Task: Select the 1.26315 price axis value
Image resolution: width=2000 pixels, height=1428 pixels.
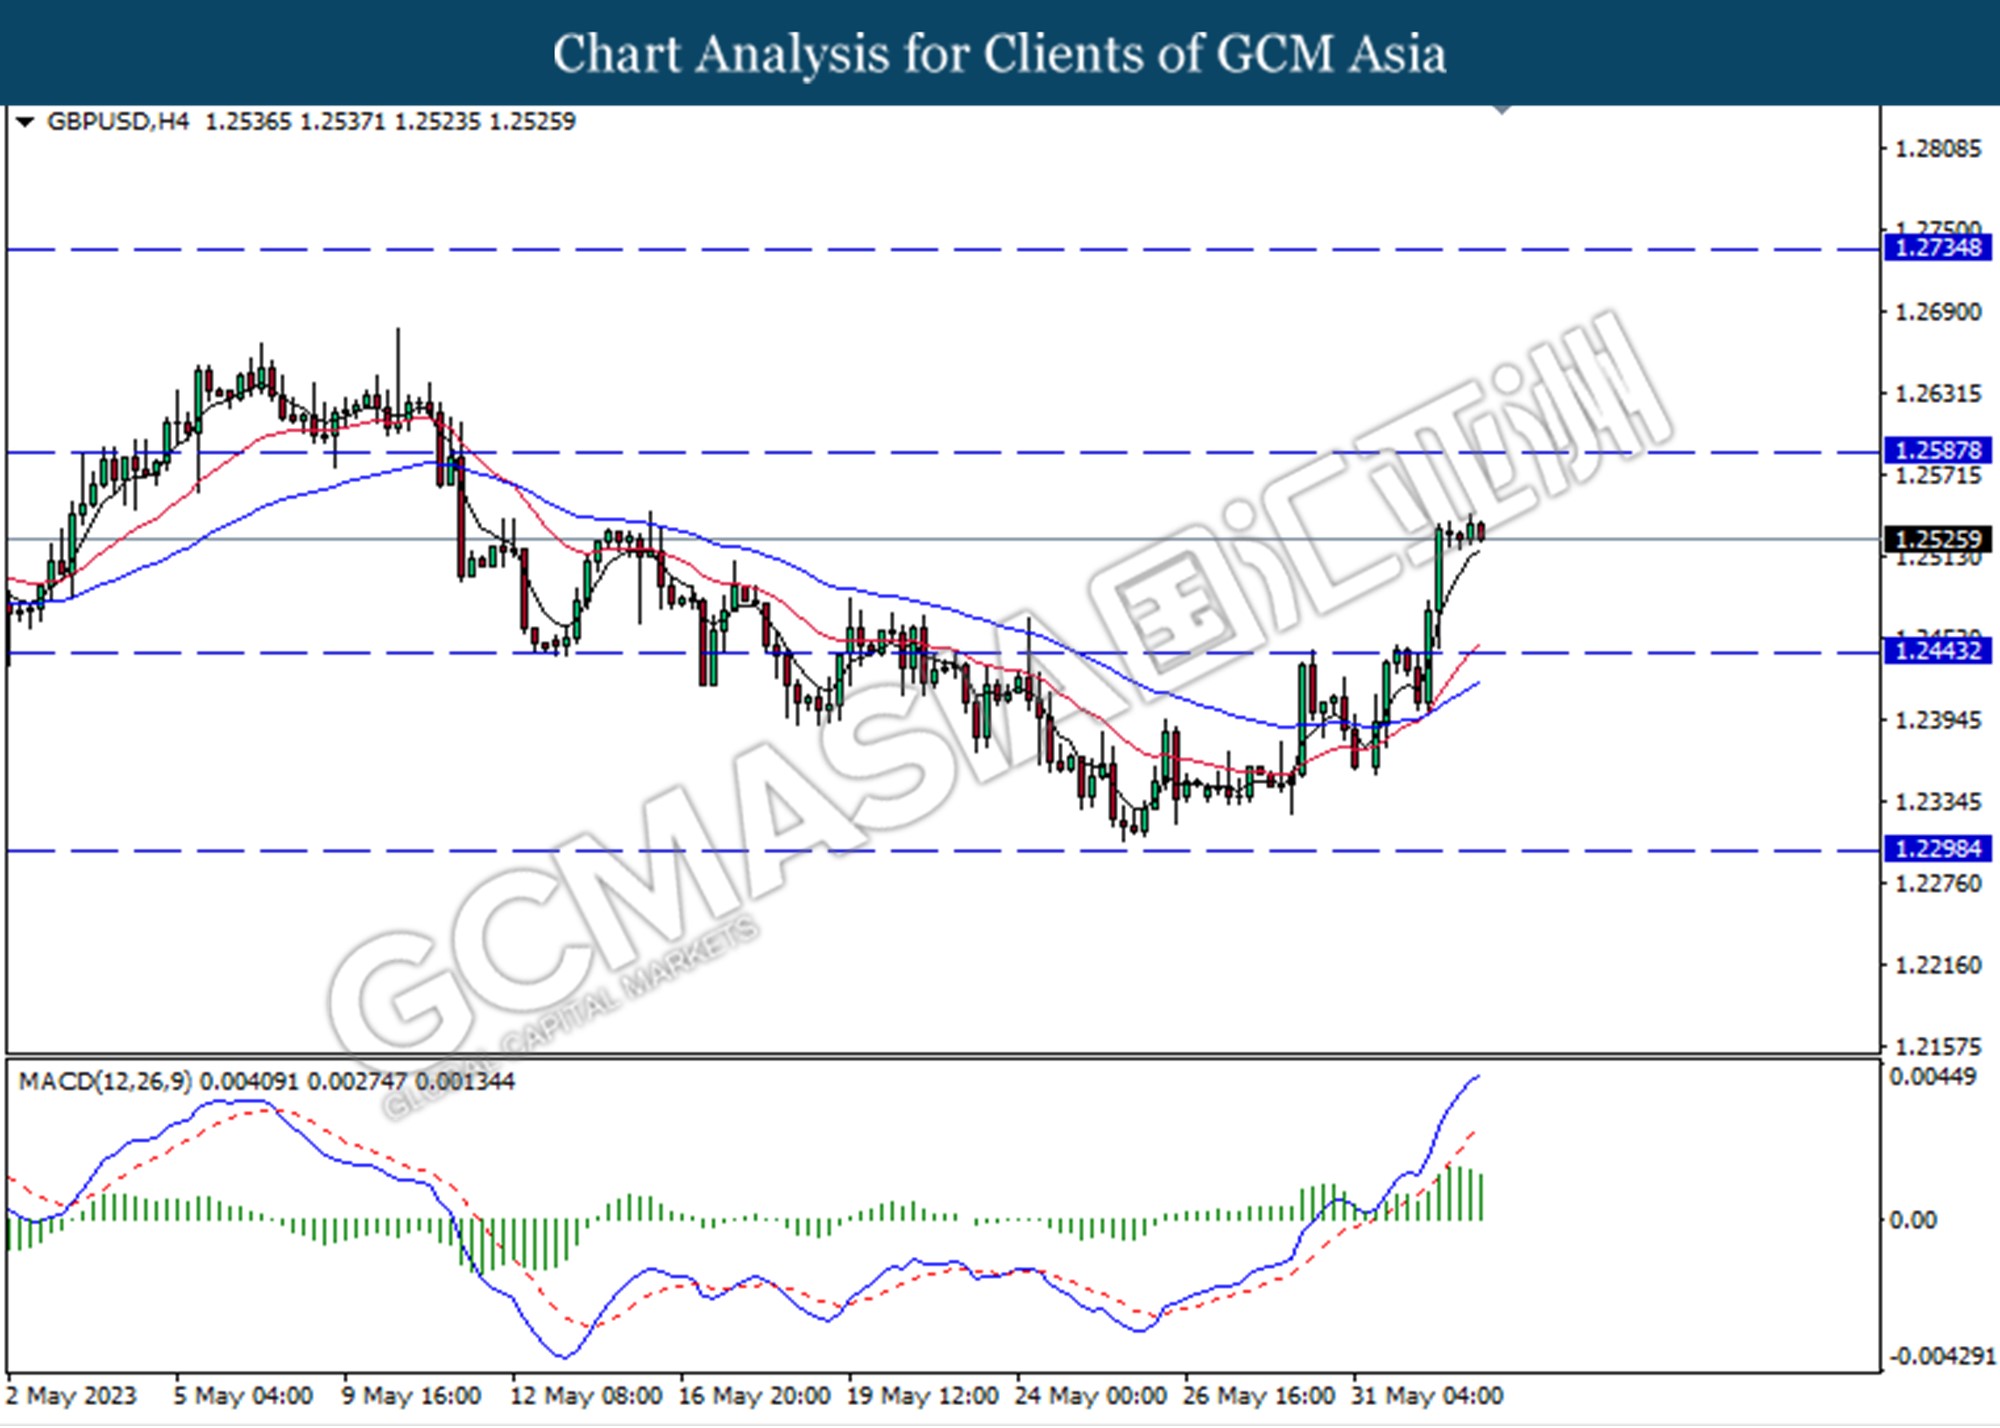Action: tap(1938, 394)
